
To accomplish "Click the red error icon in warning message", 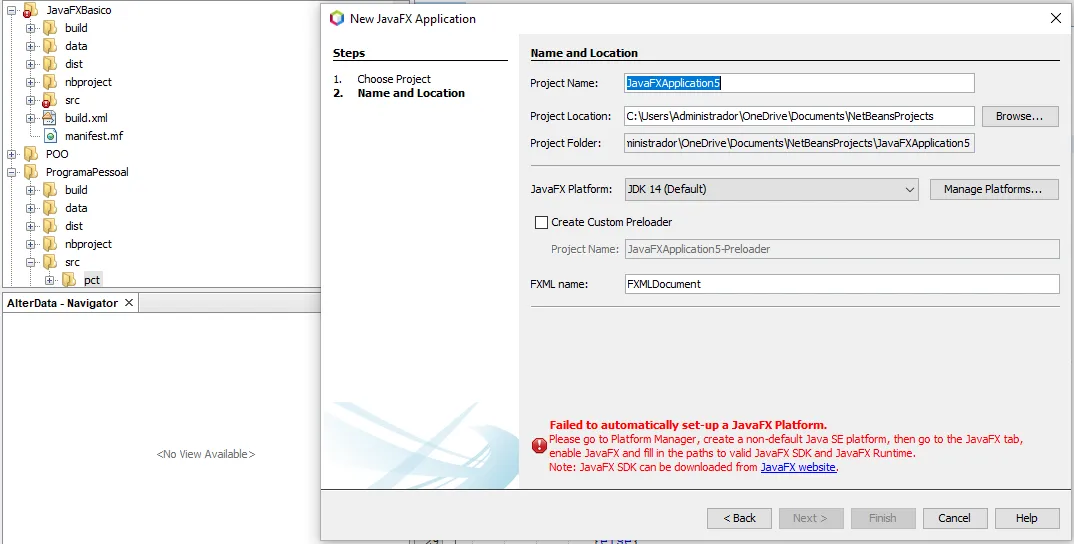I will [539, 446].
